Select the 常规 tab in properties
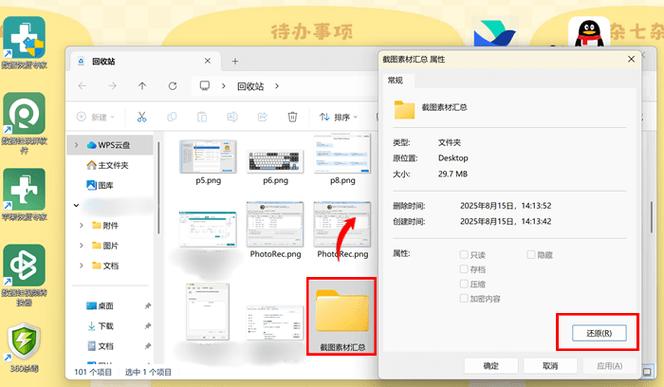This screenshot has height=387, width=664. [x=396, y=80]
